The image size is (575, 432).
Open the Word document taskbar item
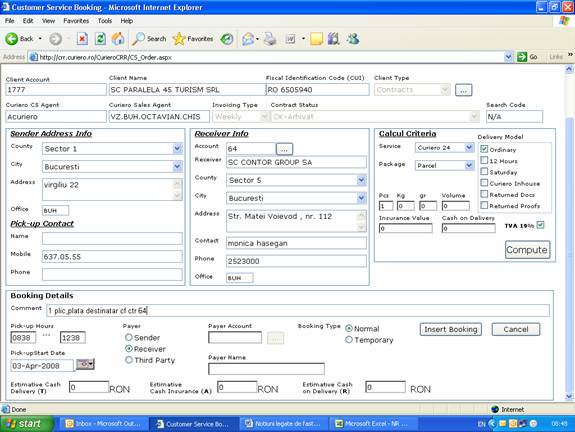(x=283, y=424)
